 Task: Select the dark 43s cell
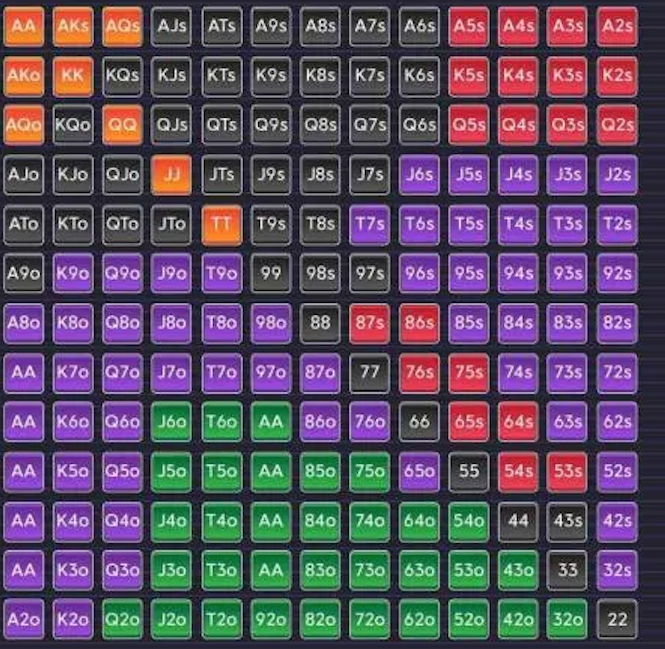click(x=568, y=520)
